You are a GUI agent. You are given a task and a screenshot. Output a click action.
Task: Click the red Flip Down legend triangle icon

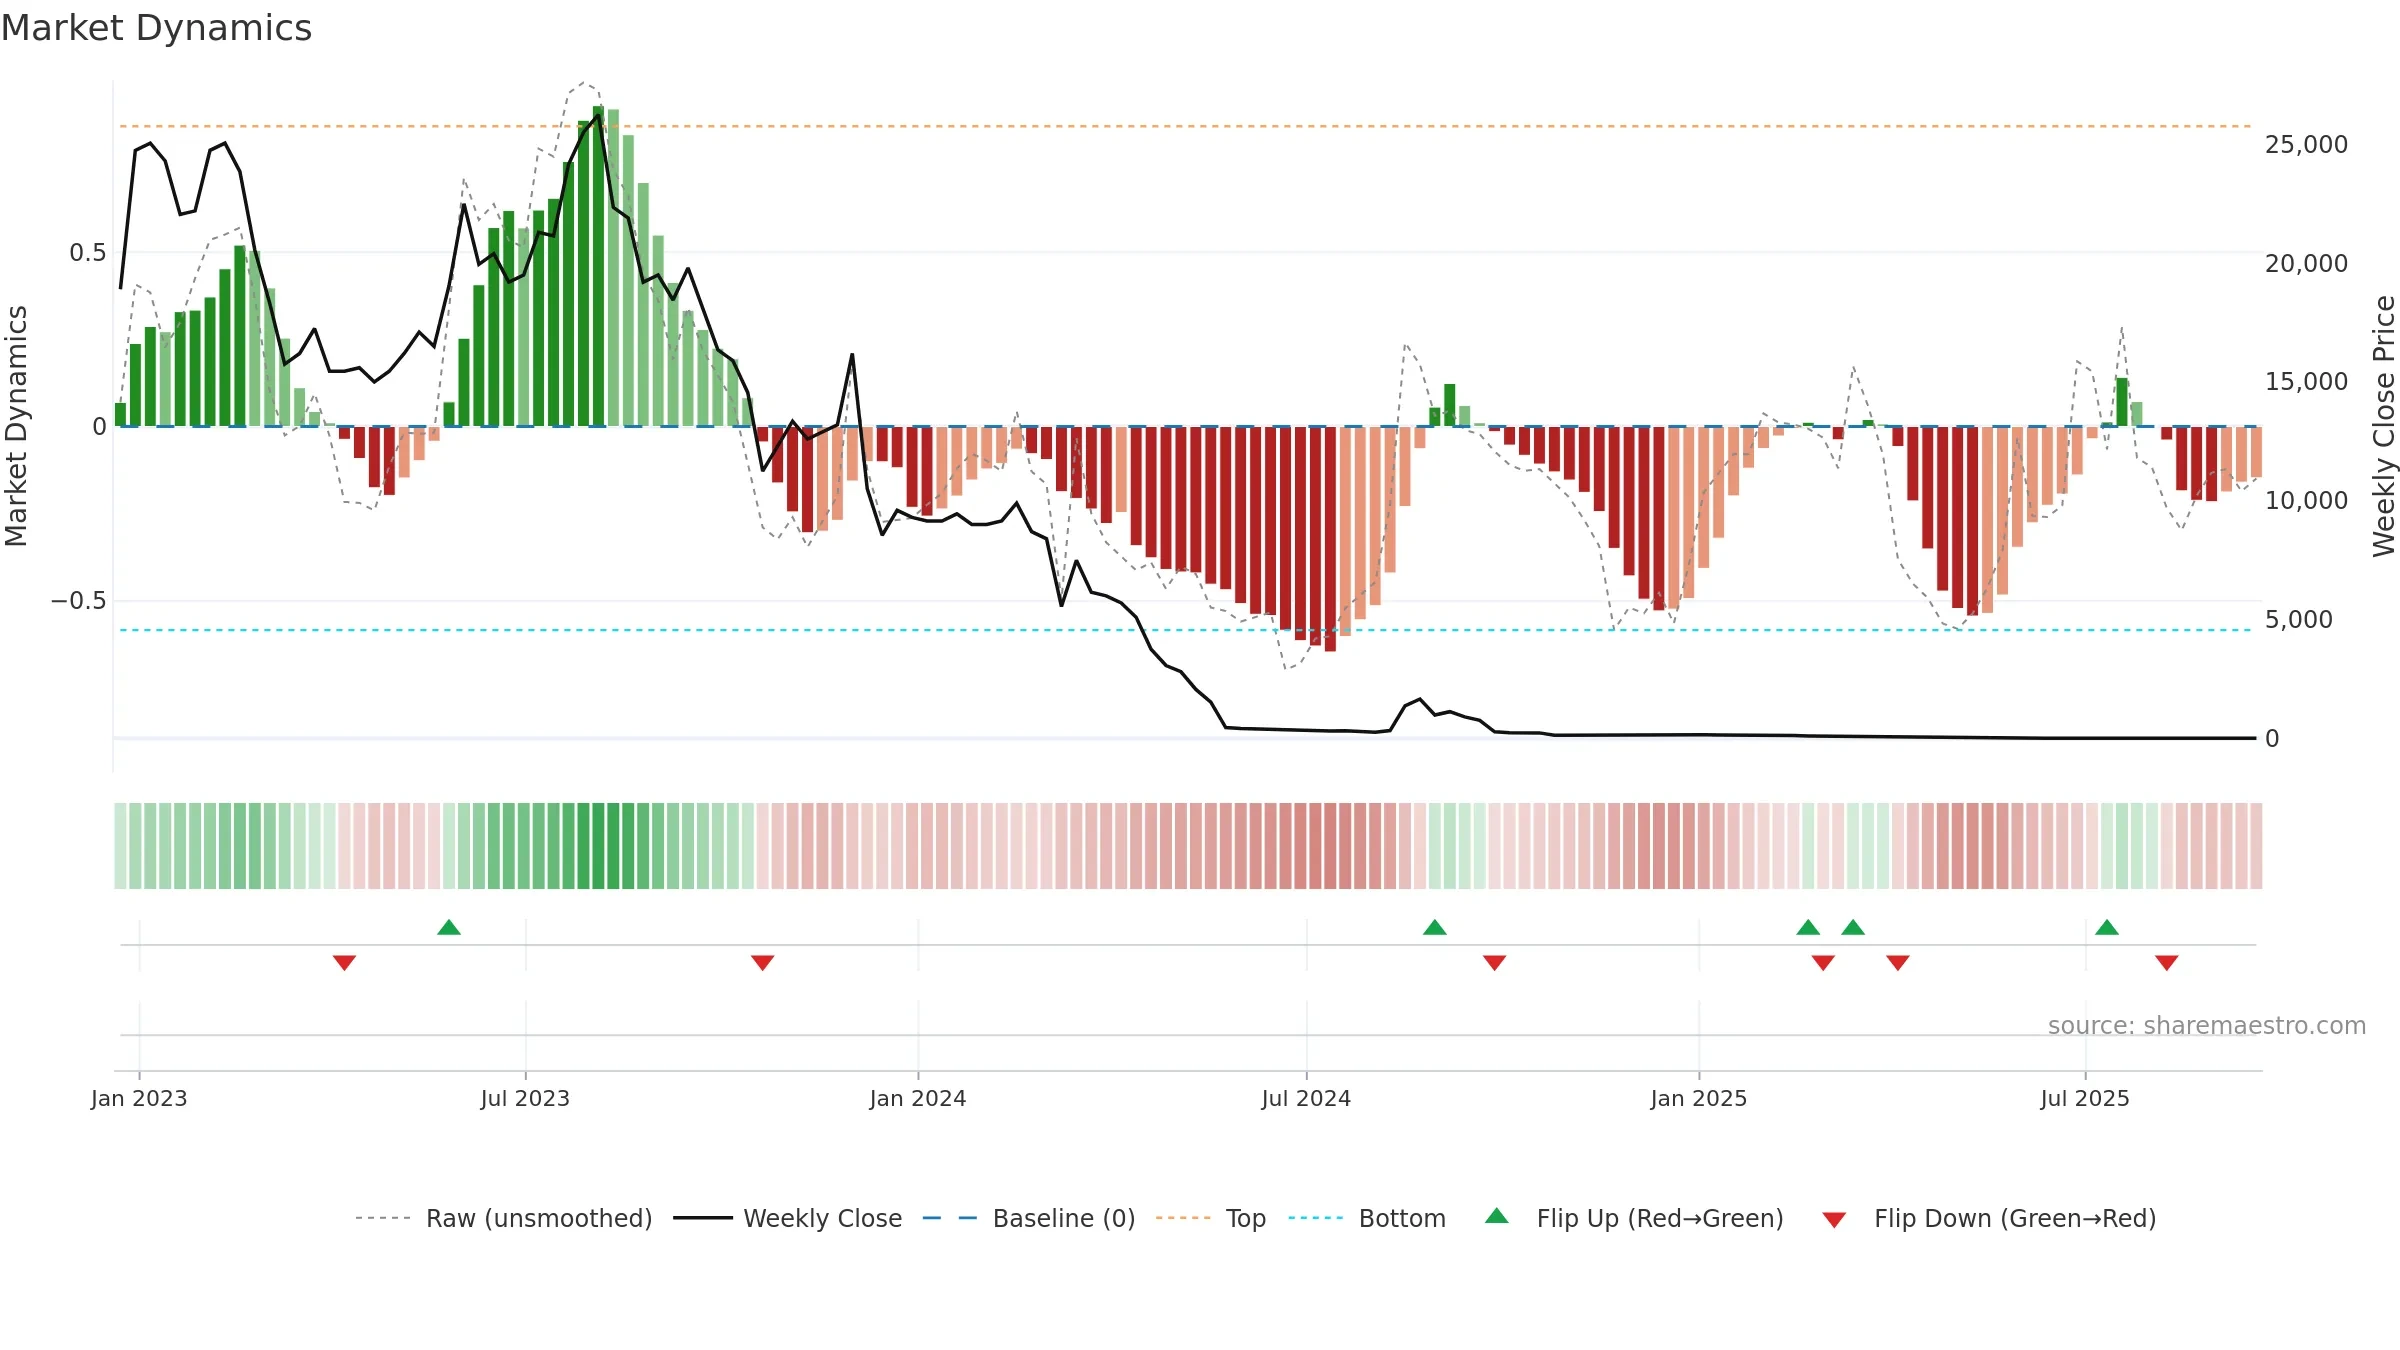pyautogui.click(x=1834, y=1220)
